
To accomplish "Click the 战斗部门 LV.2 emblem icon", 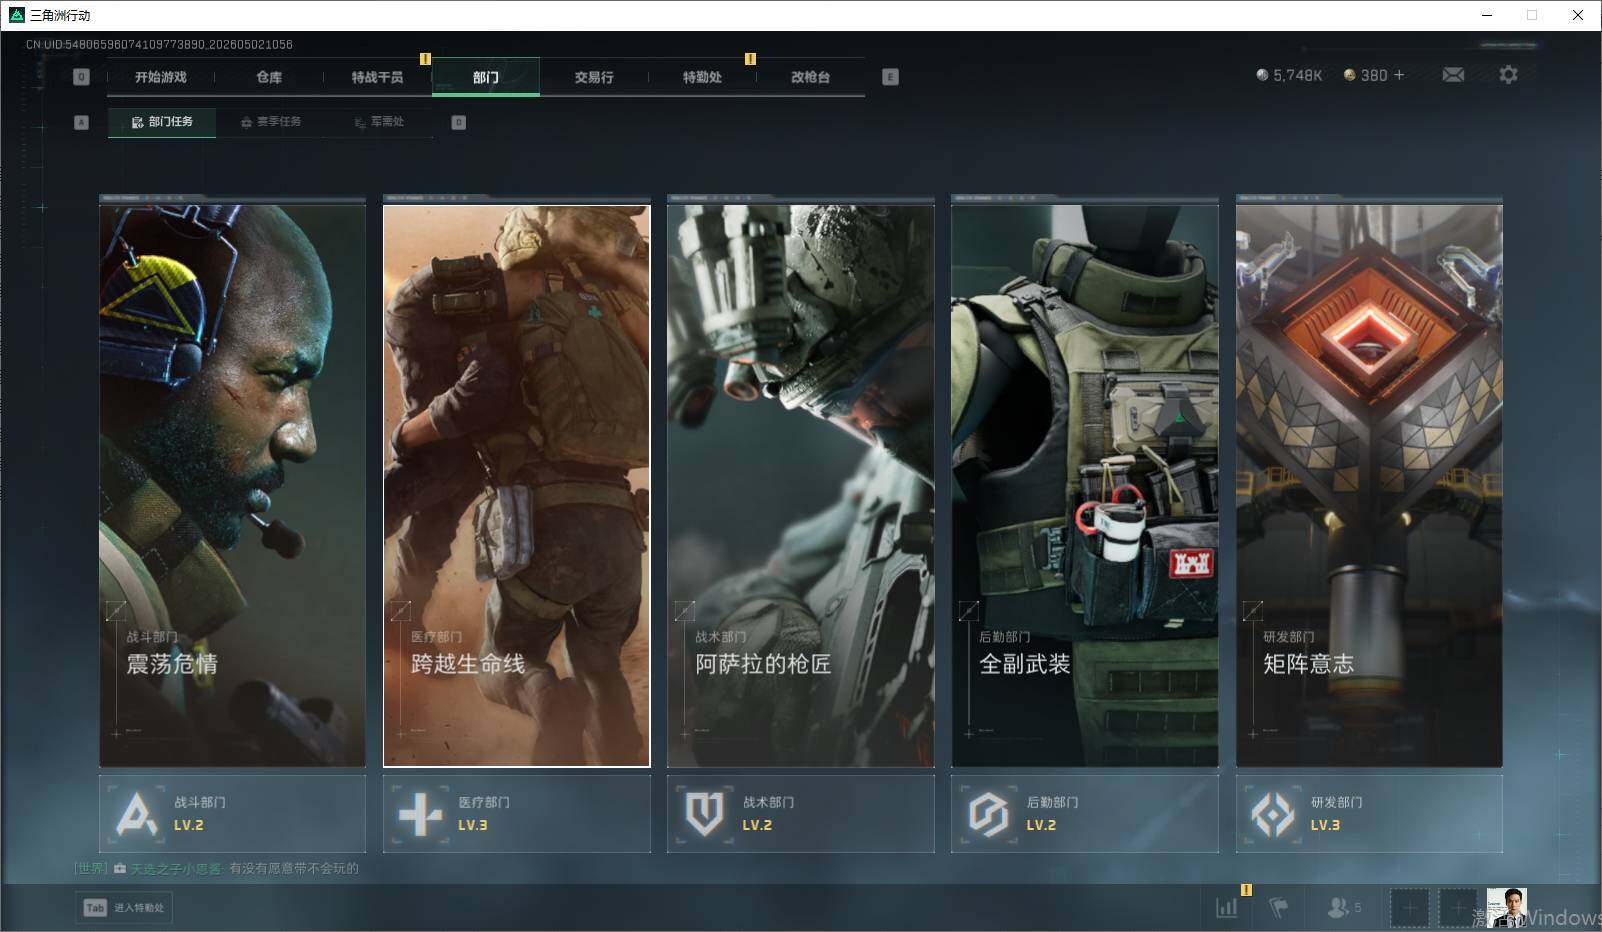I will (x=136, y=814).
